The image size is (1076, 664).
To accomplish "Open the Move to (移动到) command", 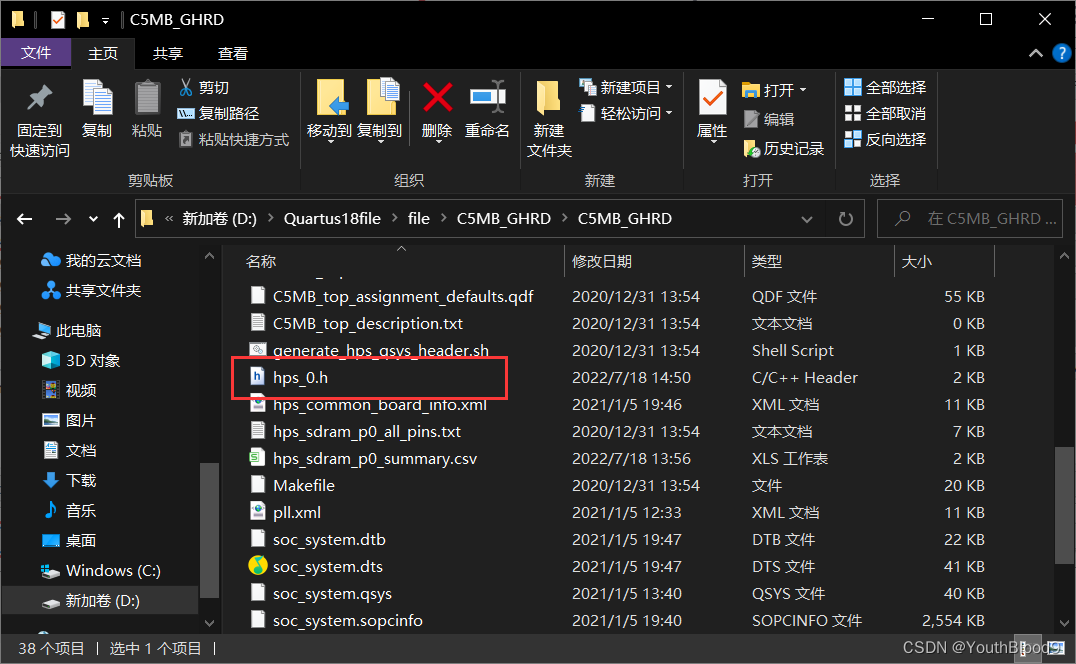I will point(329,110).
